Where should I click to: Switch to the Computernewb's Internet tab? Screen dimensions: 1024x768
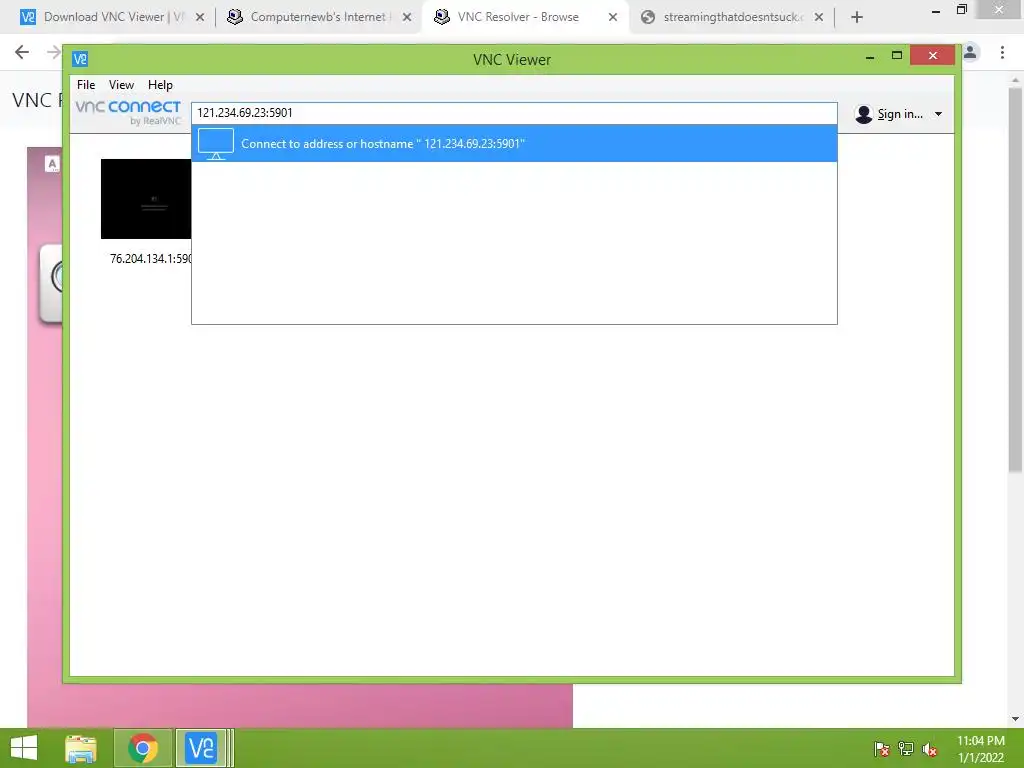(319, 17)
